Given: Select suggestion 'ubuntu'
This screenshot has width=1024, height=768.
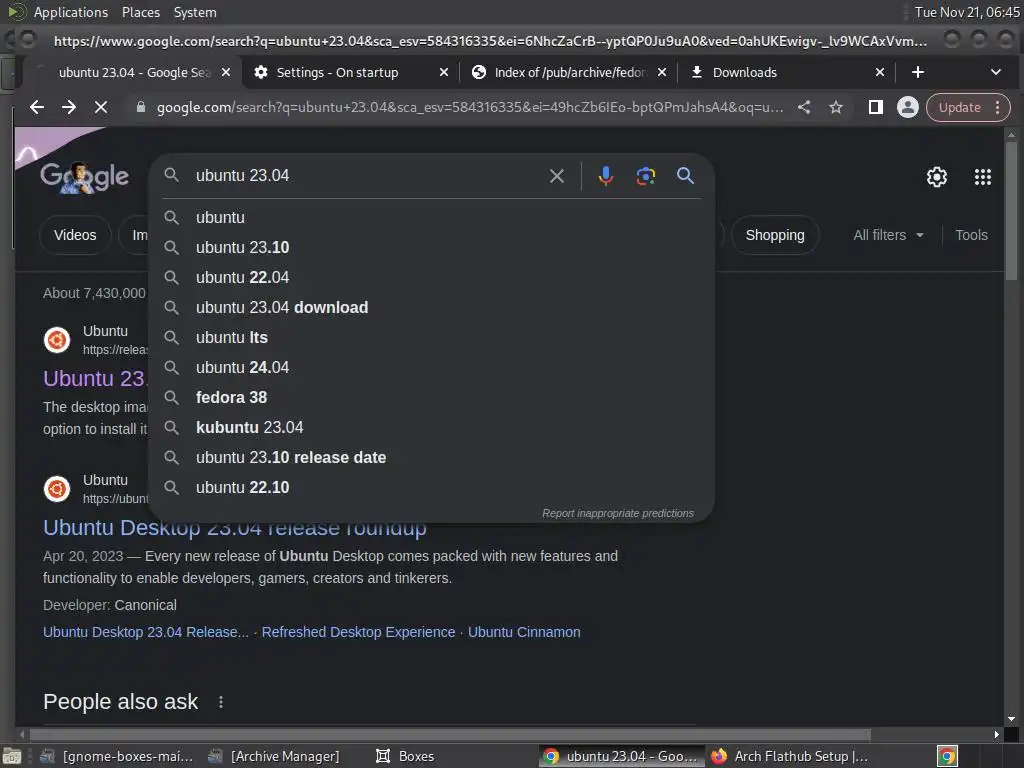Looking at the screenshot, I should pyautogui.click(x=431, y=217).
